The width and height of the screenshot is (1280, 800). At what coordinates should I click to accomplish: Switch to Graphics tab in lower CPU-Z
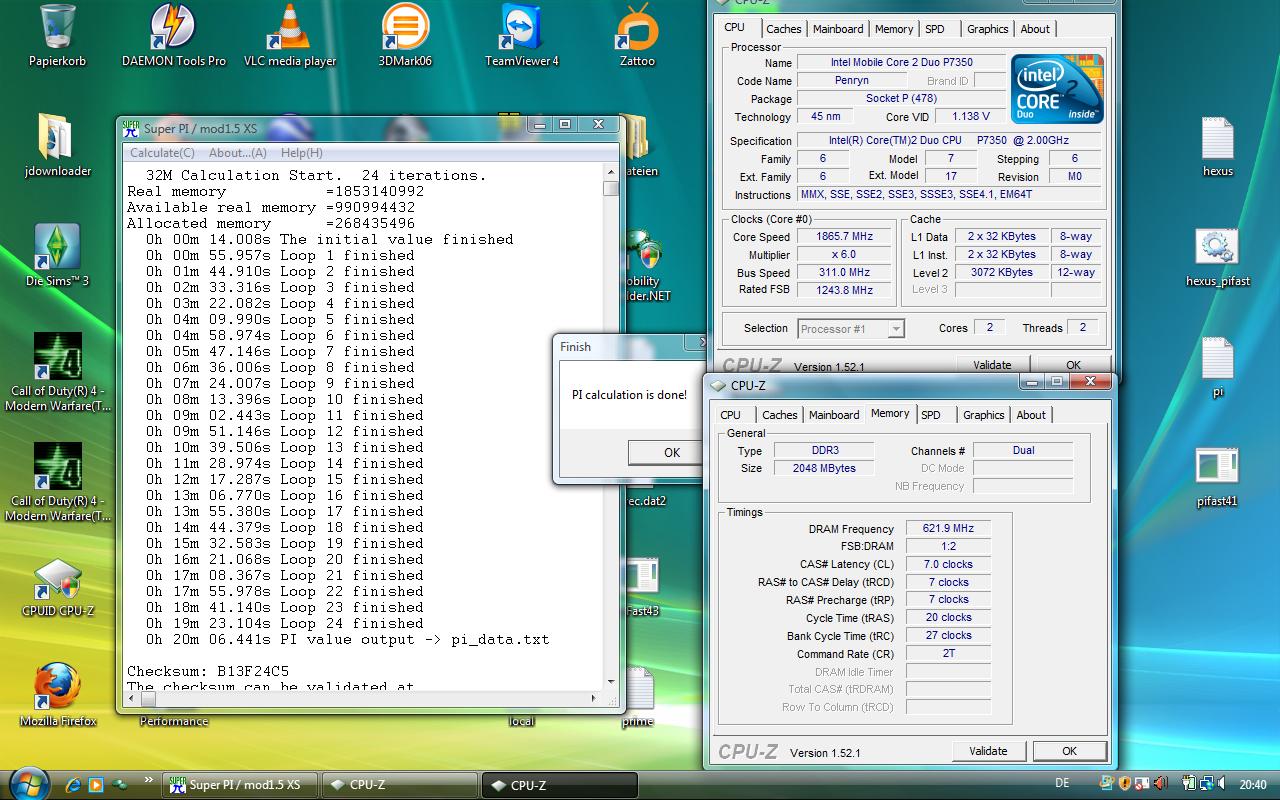[x=983, y=415]
